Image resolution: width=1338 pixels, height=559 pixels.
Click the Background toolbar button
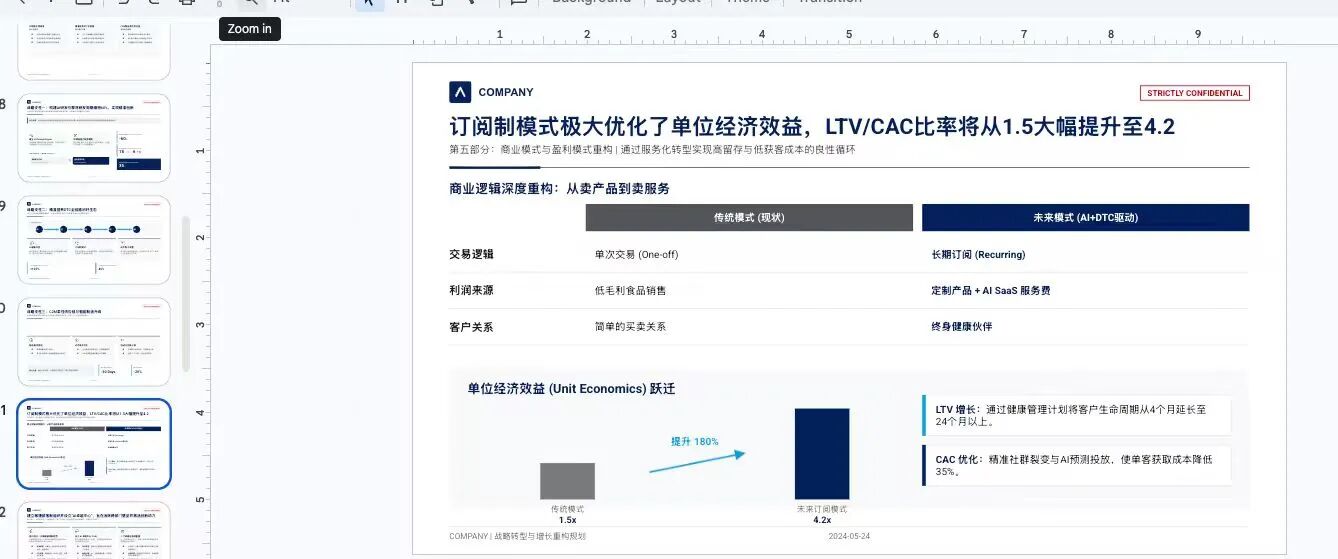click(x=591, y=2)
